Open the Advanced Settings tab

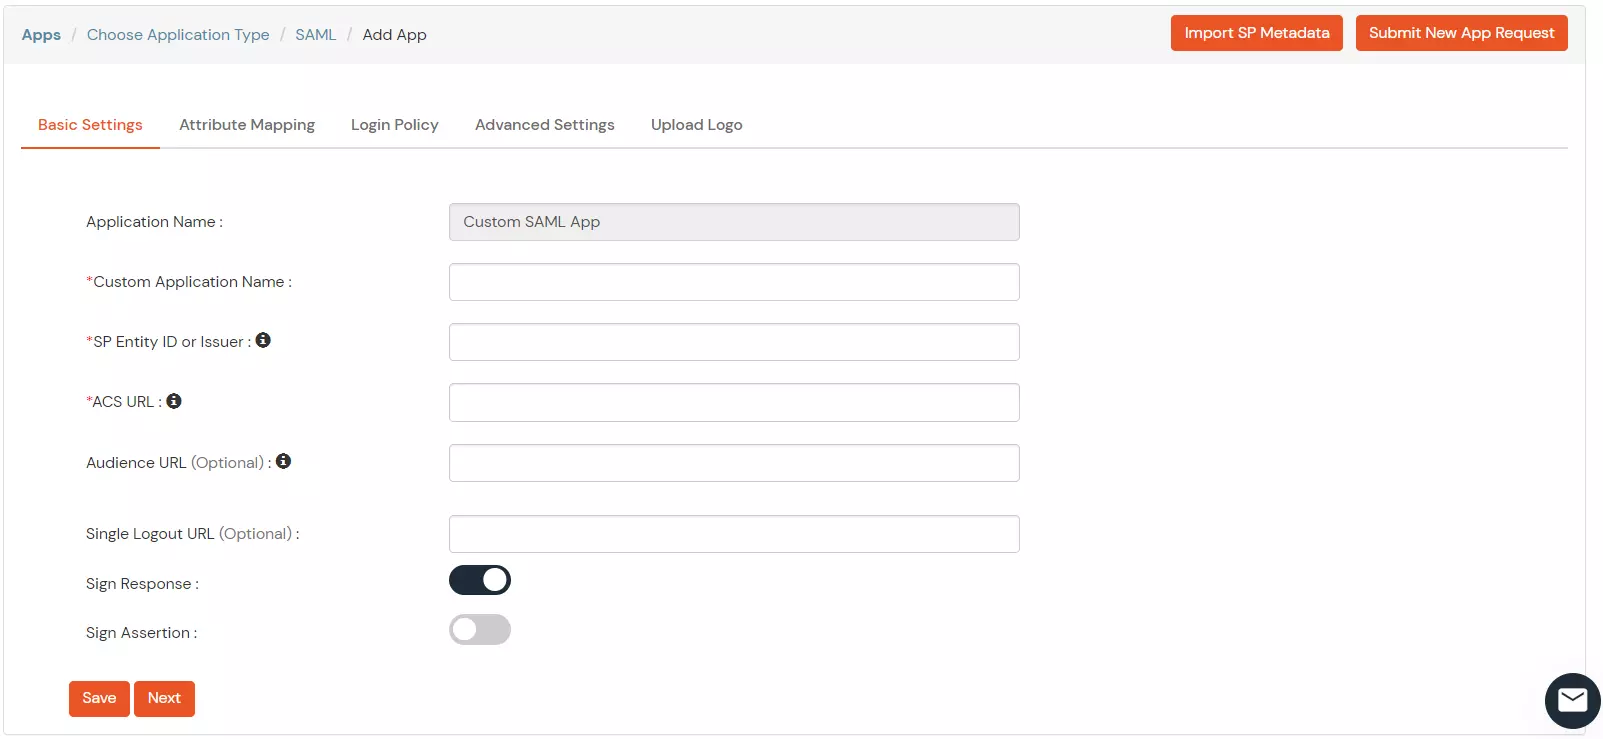coord(545,125)
